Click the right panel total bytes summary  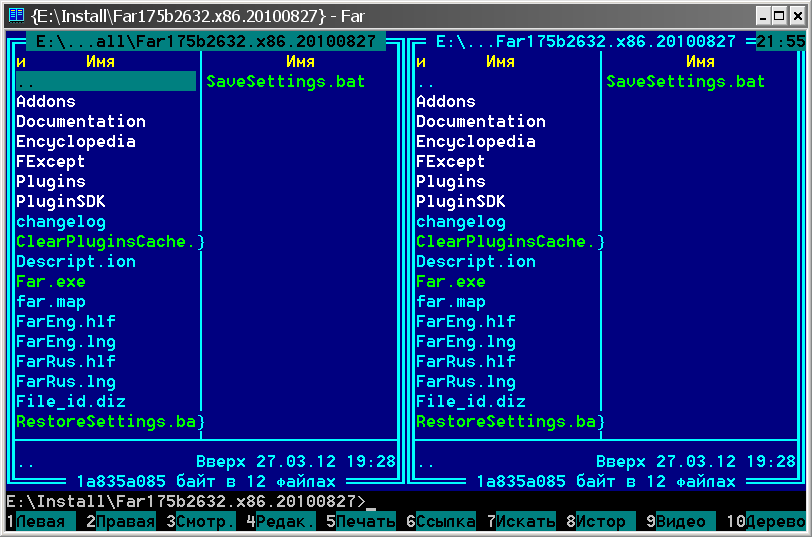click(606, 482)
